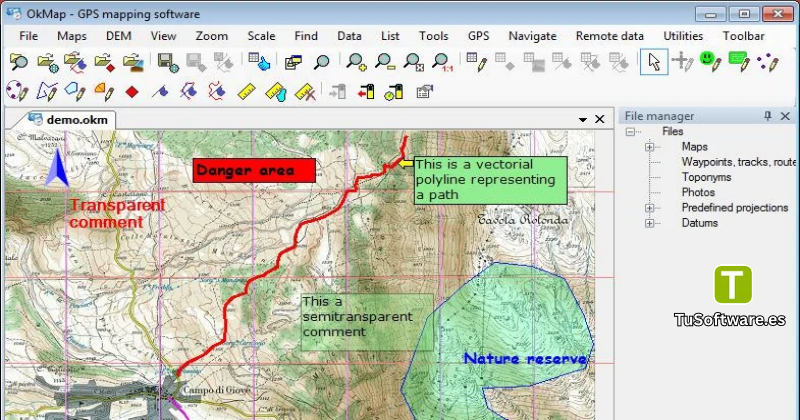Select the Maps tree item label
Image resolution: width=800 pixels, height=420 pixels.
coord(694,147)
